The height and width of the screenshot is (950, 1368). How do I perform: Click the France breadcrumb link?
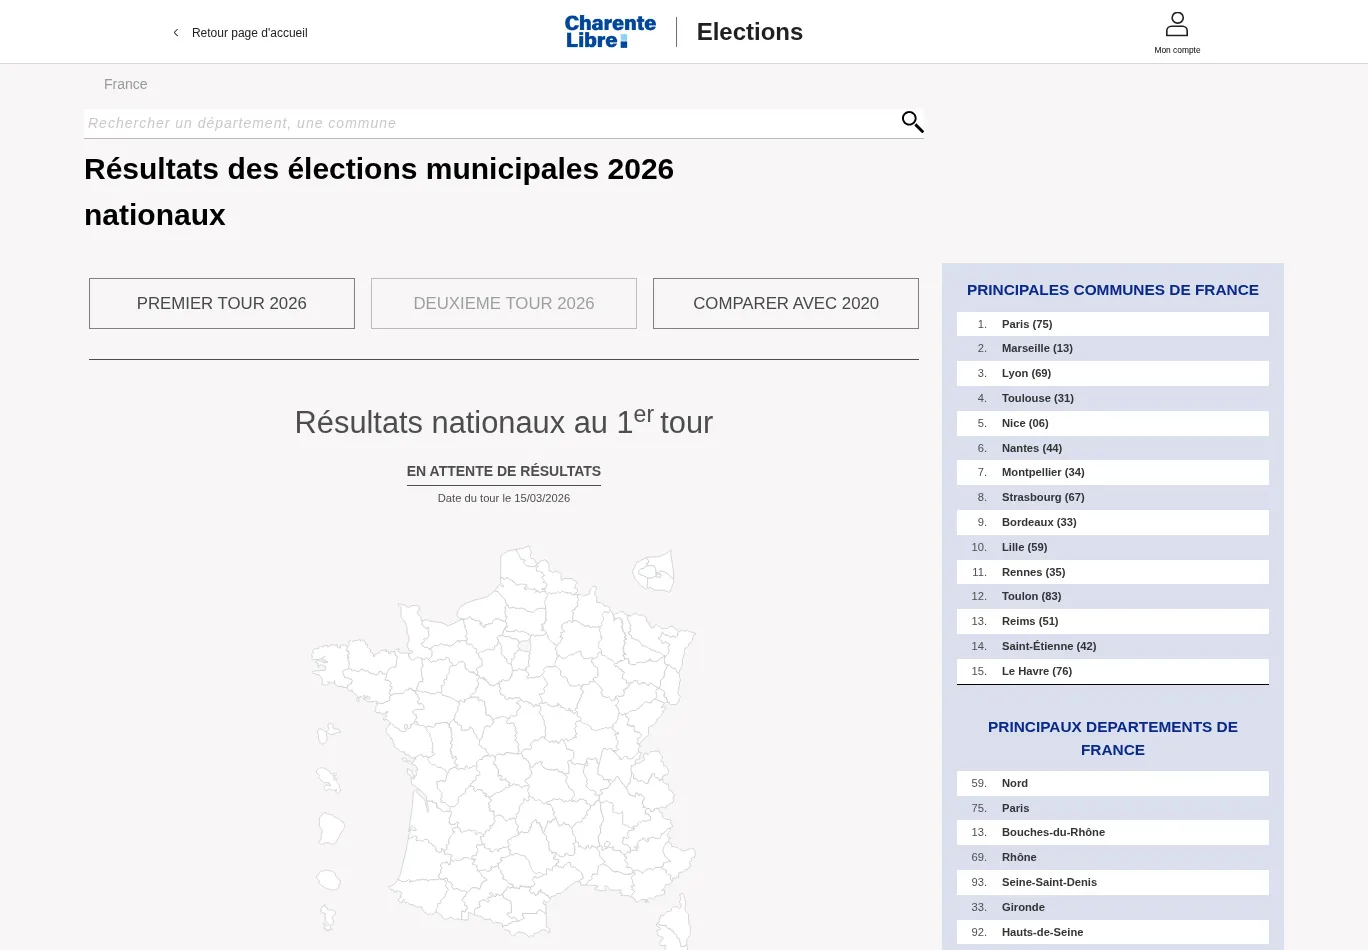(125, 84)
